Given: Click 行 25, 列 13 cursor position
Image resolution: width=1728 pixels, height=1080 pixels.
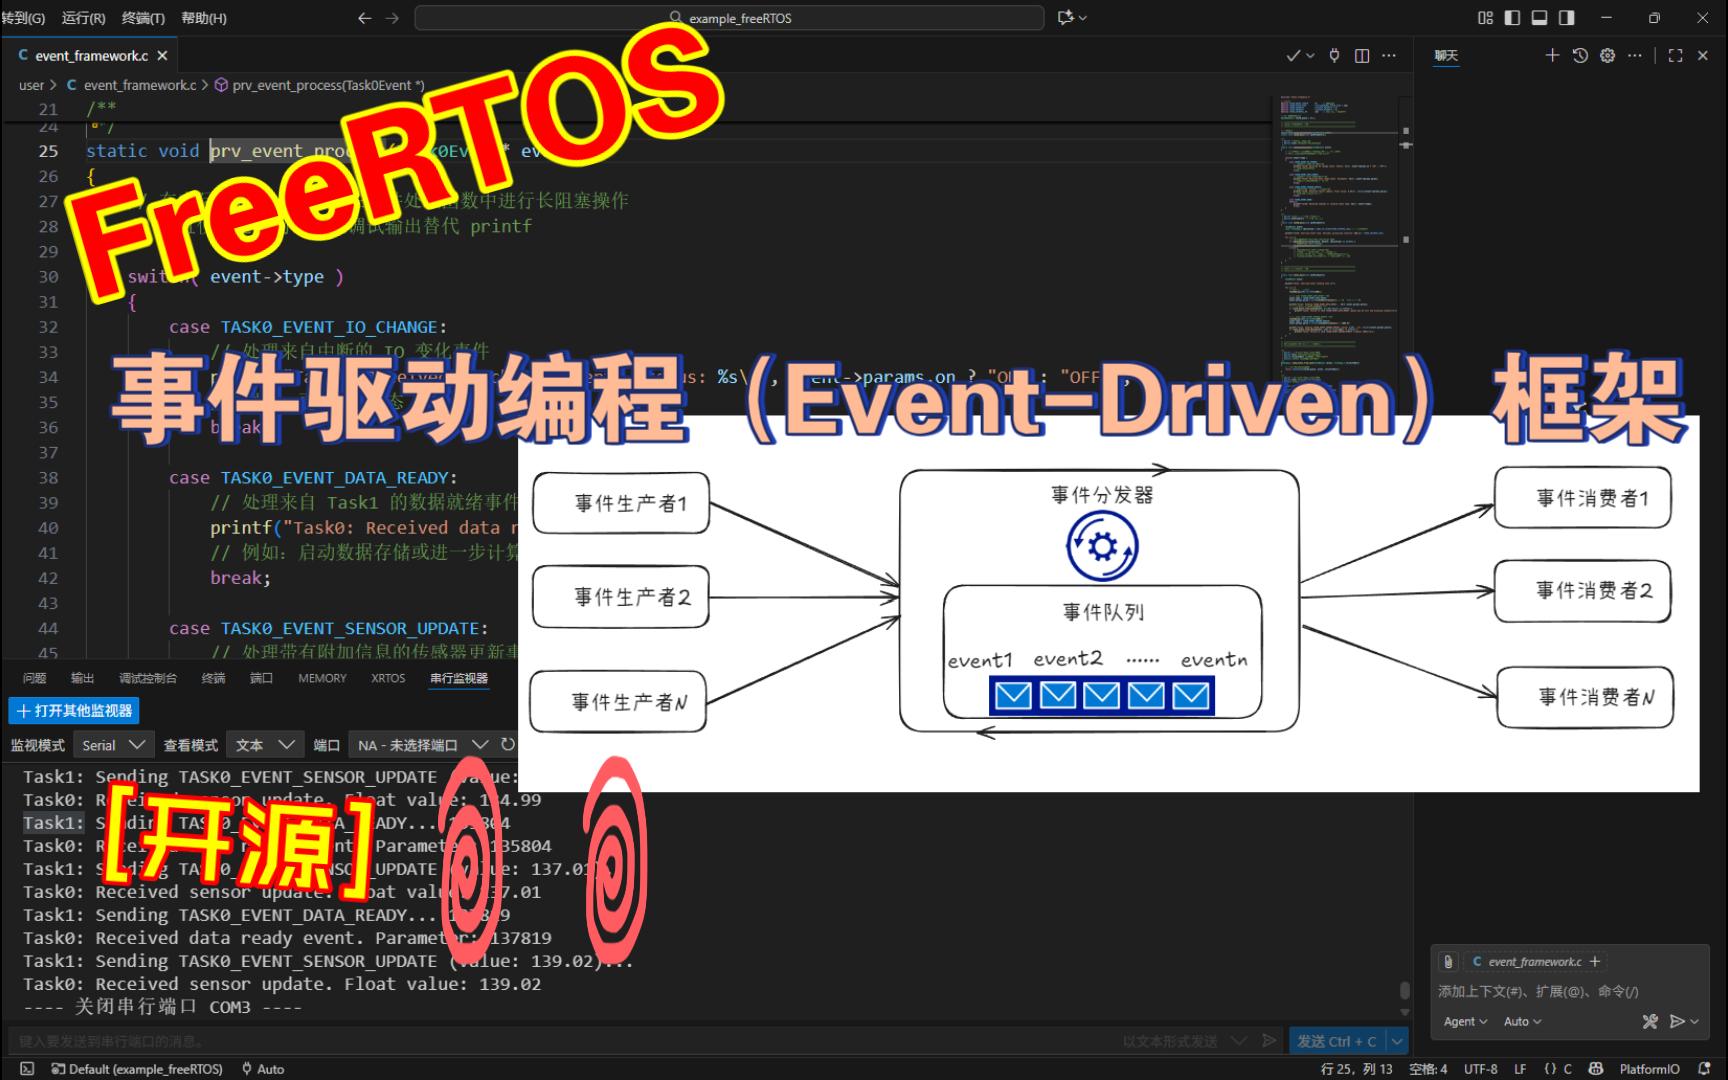Looking at the screenshot, I should pos(1357,1069).
